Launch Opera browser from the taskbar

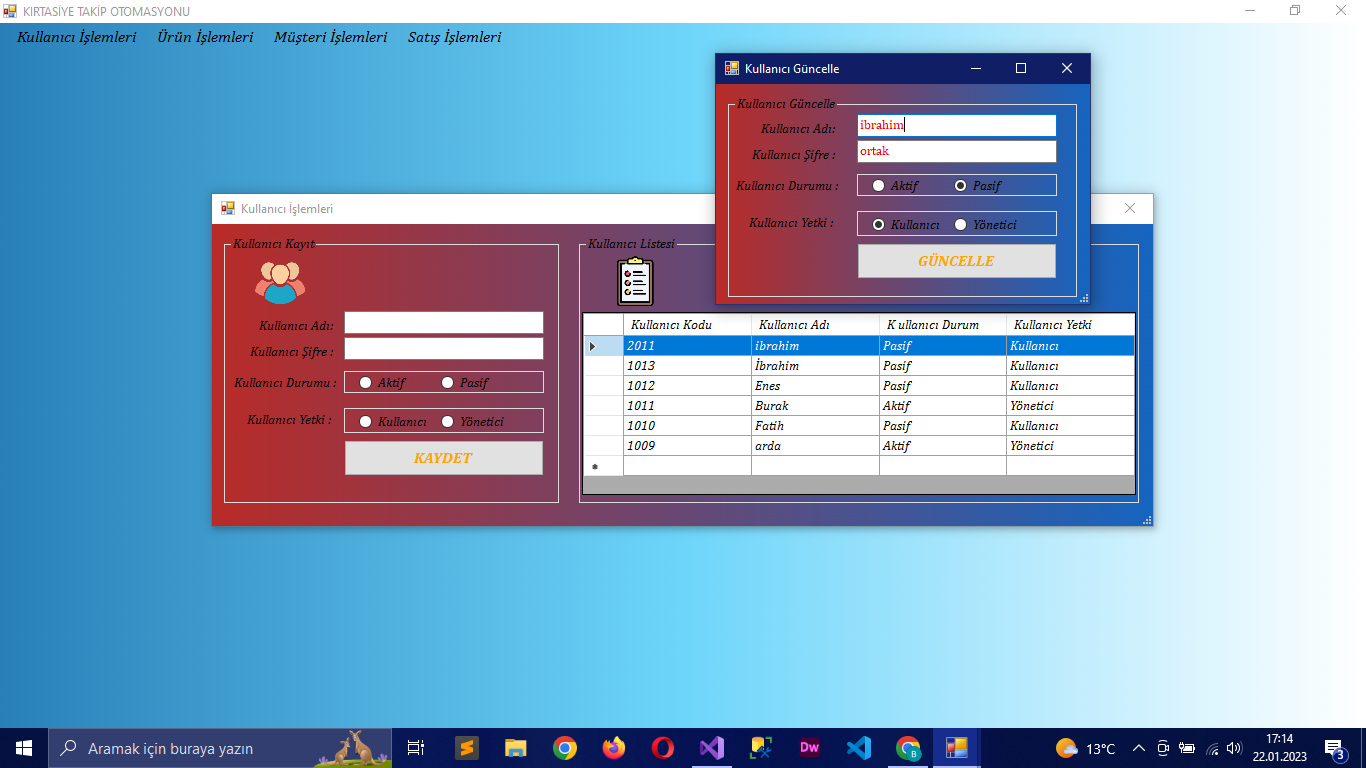point(663,748)
